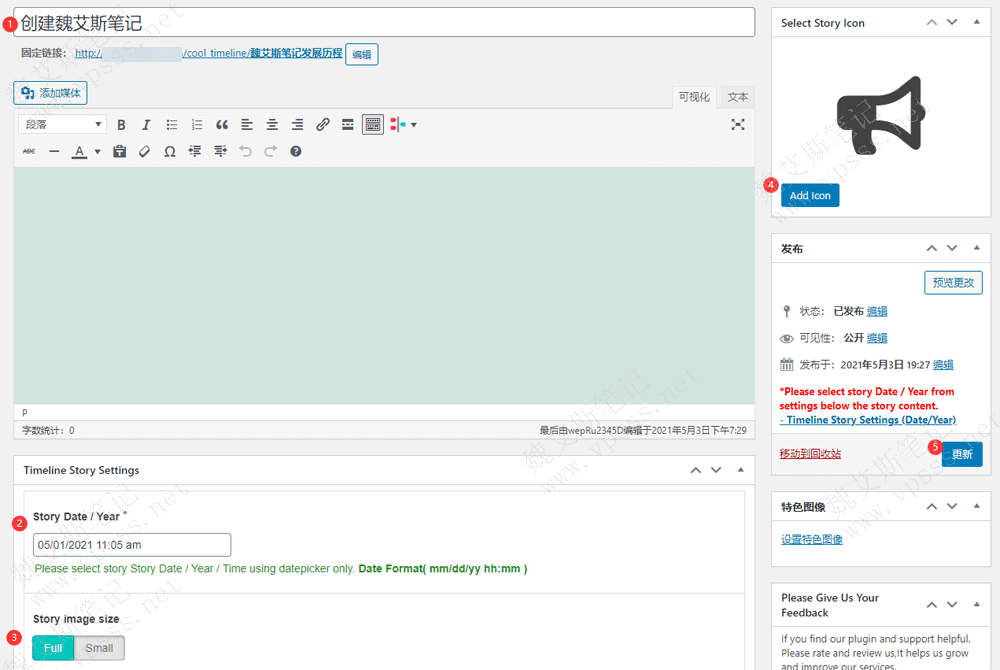Toggle the toolbar kitchen sink button
This screenshot has width=1000, height=670.
[373, 125]
